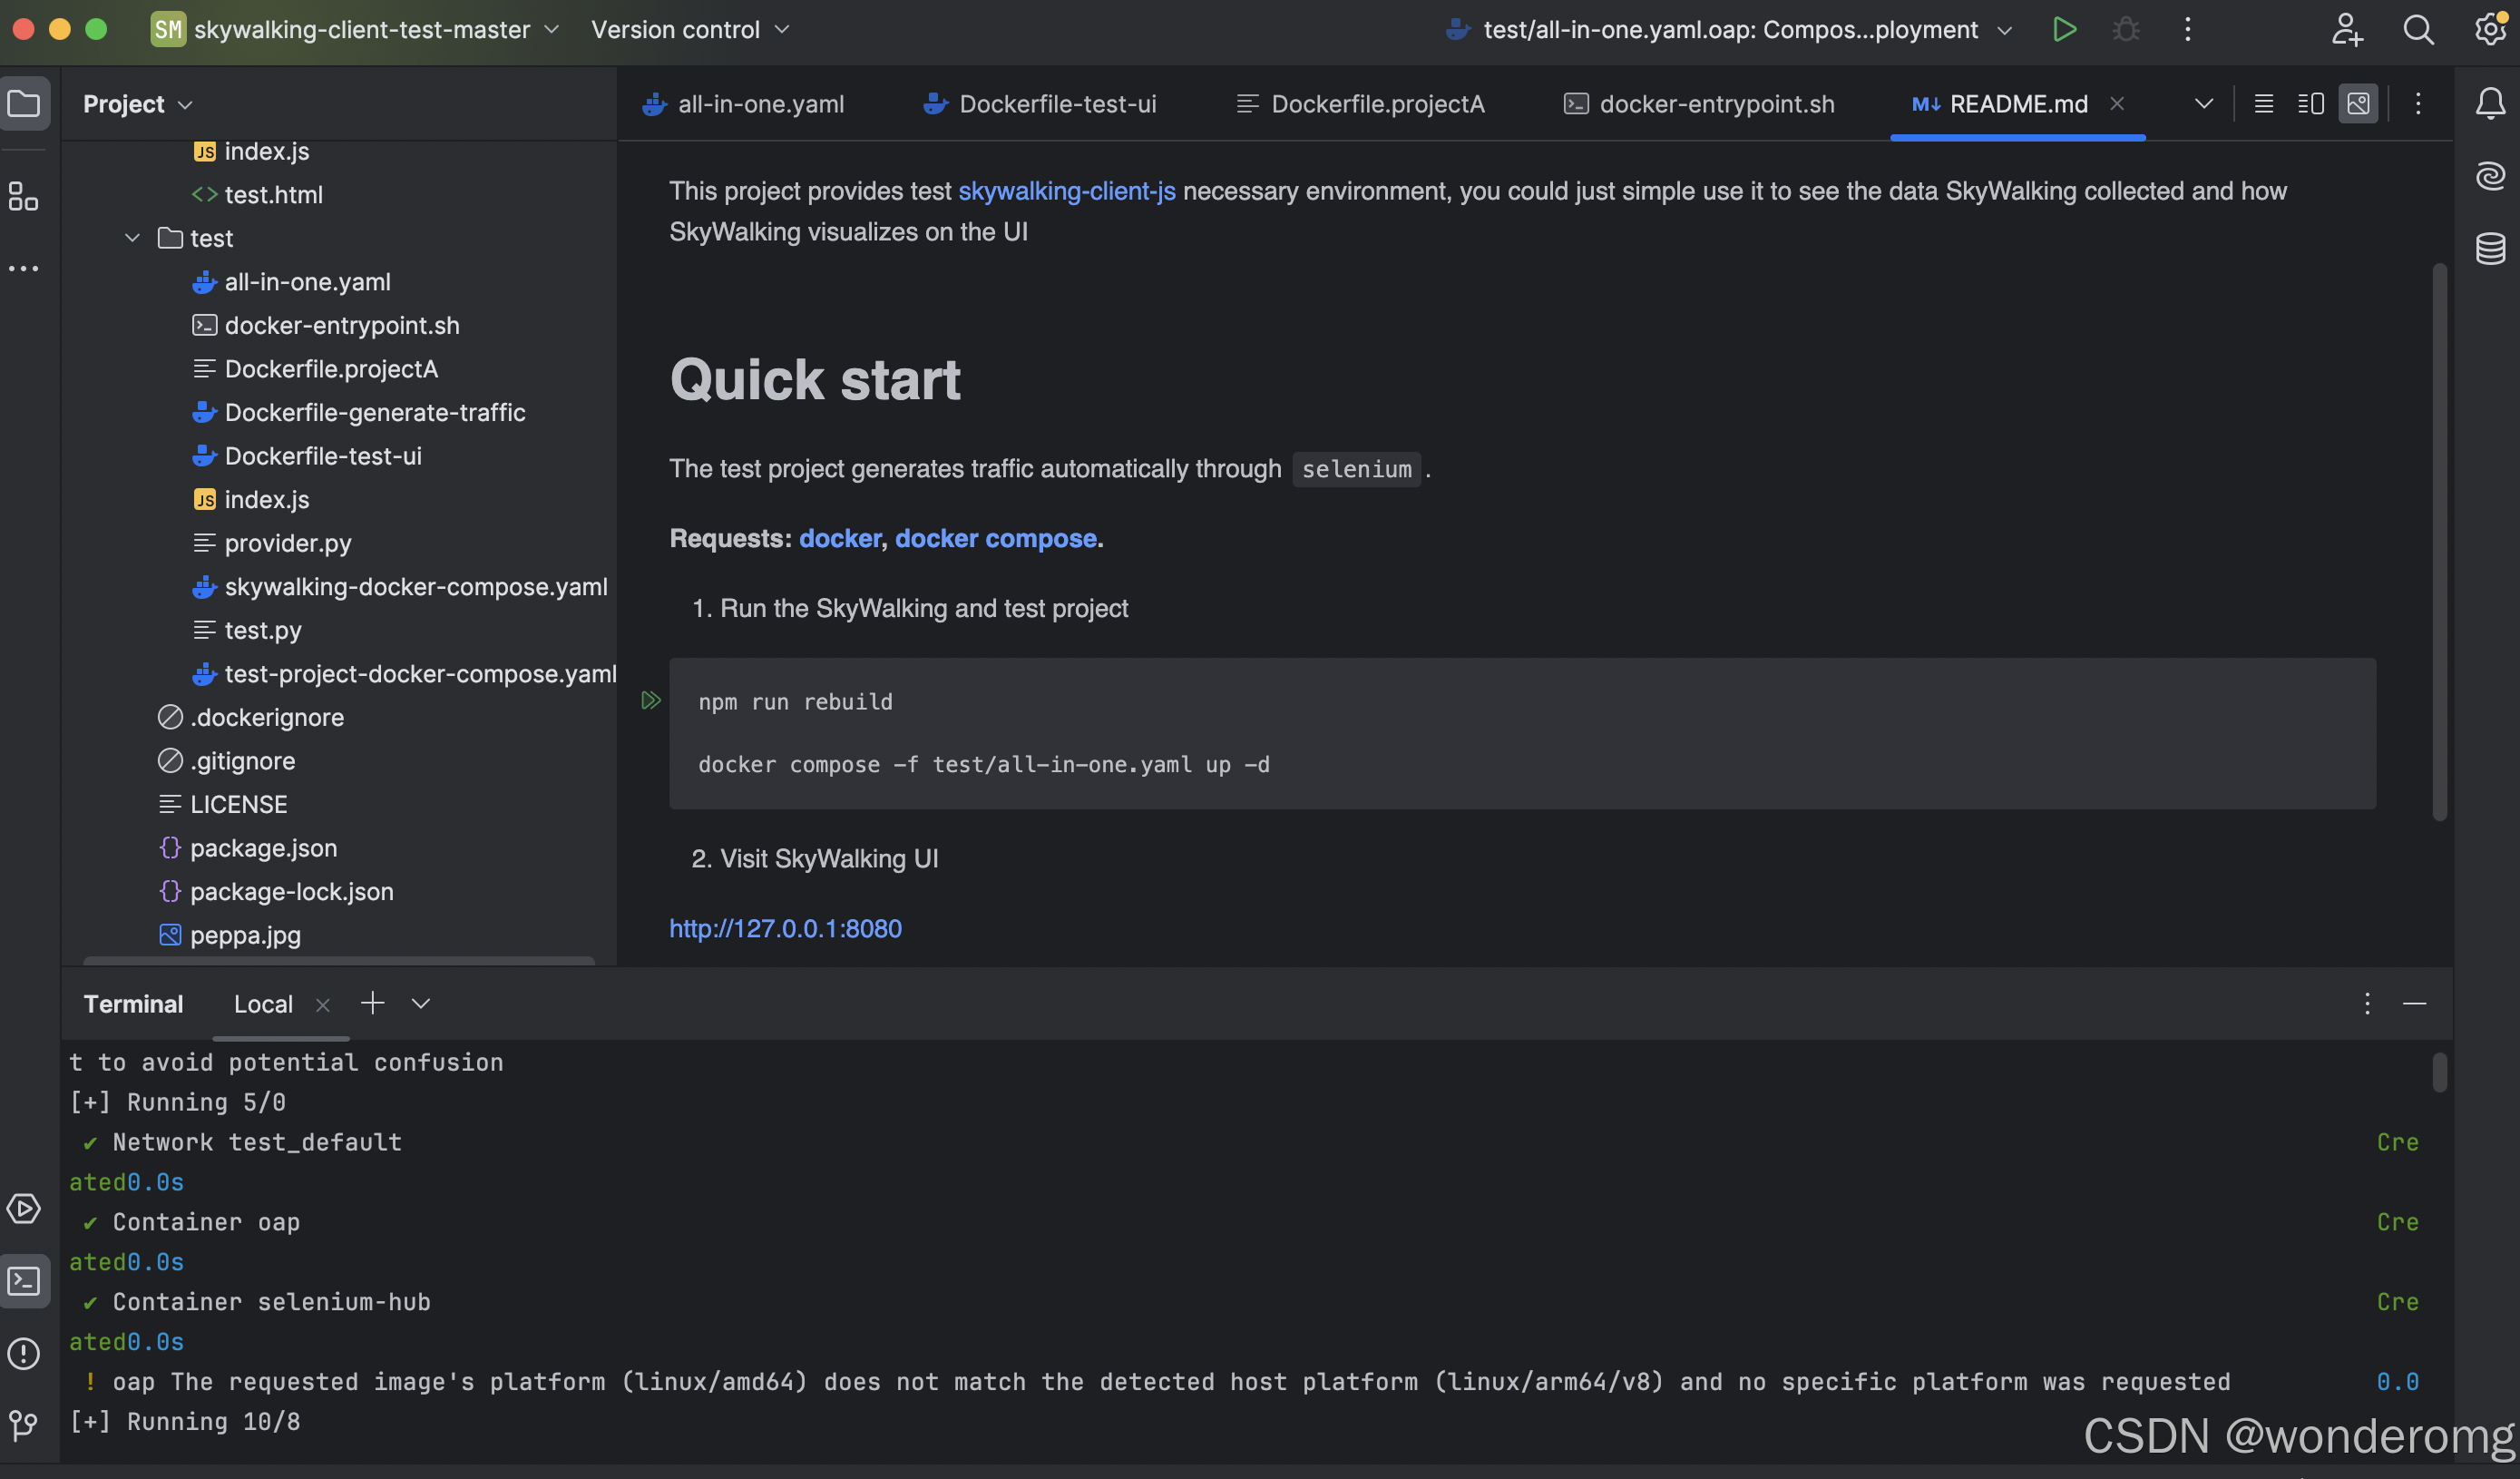Click the green Run button in toolbar
Screen dimensions: 2520x1479
coord(2064,29)
